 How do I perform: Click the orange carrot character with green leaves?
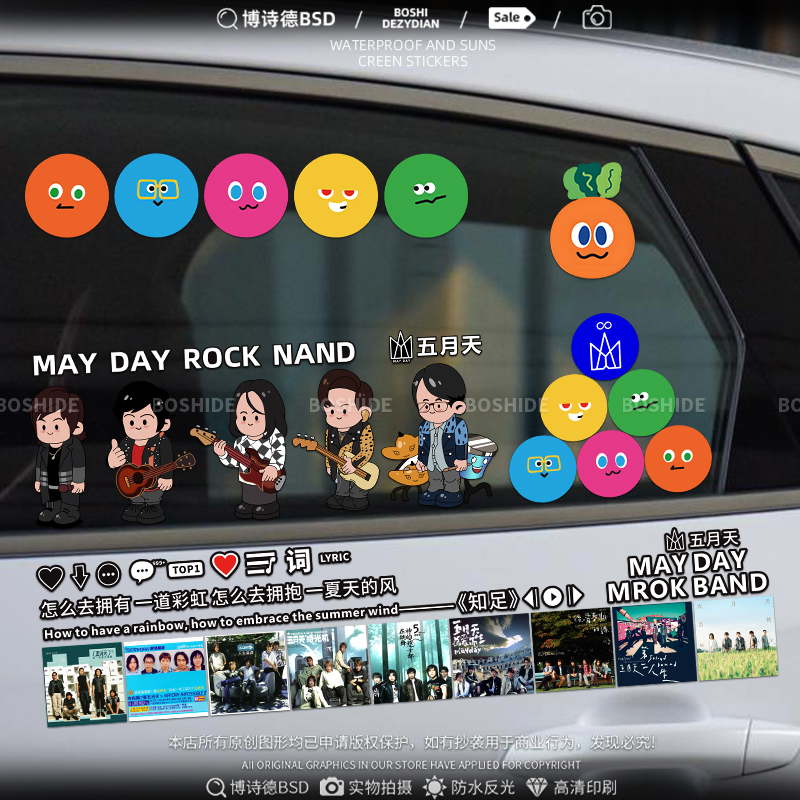pos(592,221)
